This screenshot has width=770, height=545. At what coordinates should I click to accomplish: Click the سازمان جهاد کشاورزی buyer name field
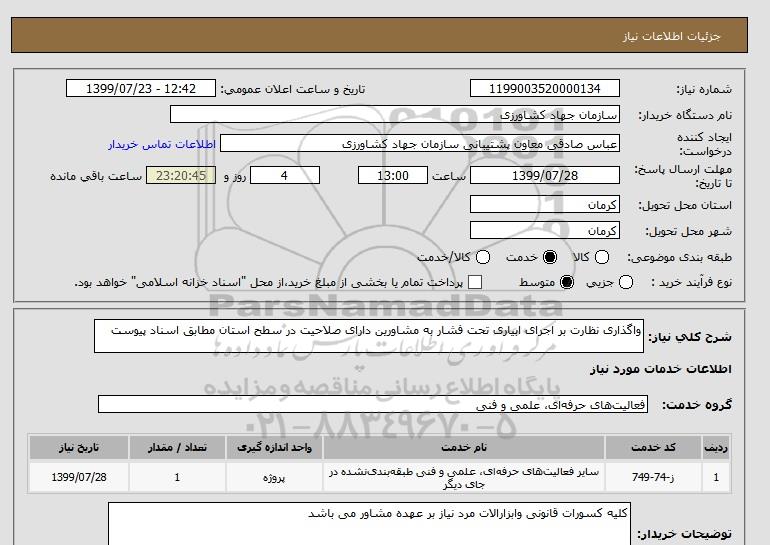(395, 115)
